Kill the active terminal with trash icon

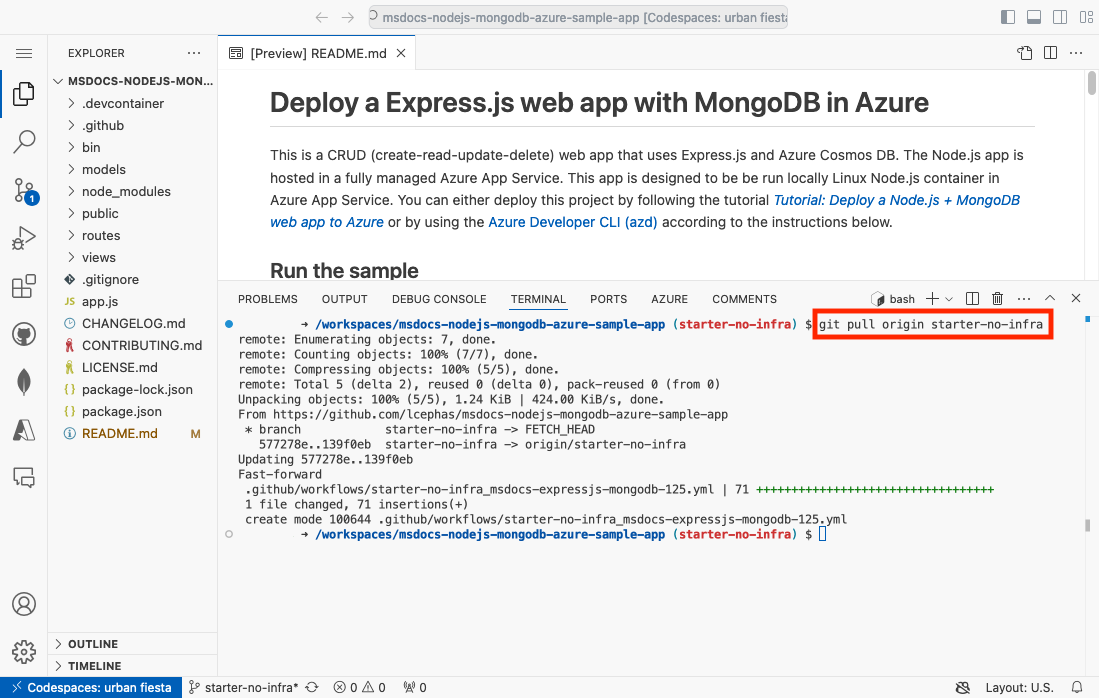pos(997,297)
